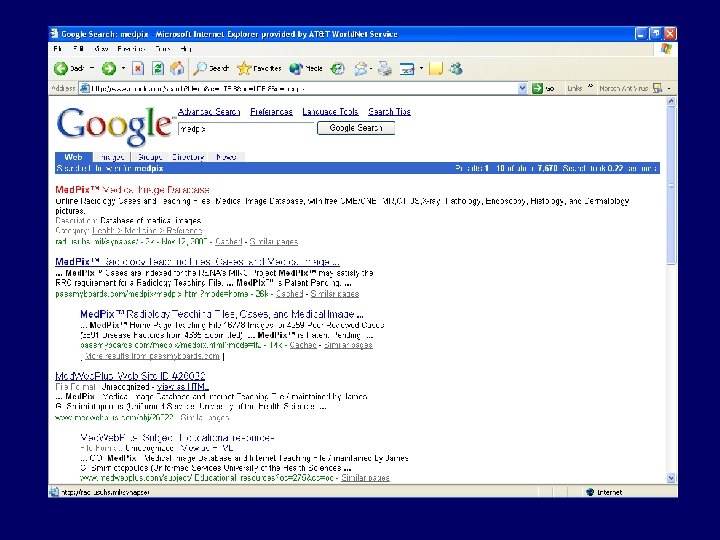Image resolution: width=720 pixels, height=540 pixels.
Task: Open the Health > Medicine > Reference category link
Action: click(147, 231)
